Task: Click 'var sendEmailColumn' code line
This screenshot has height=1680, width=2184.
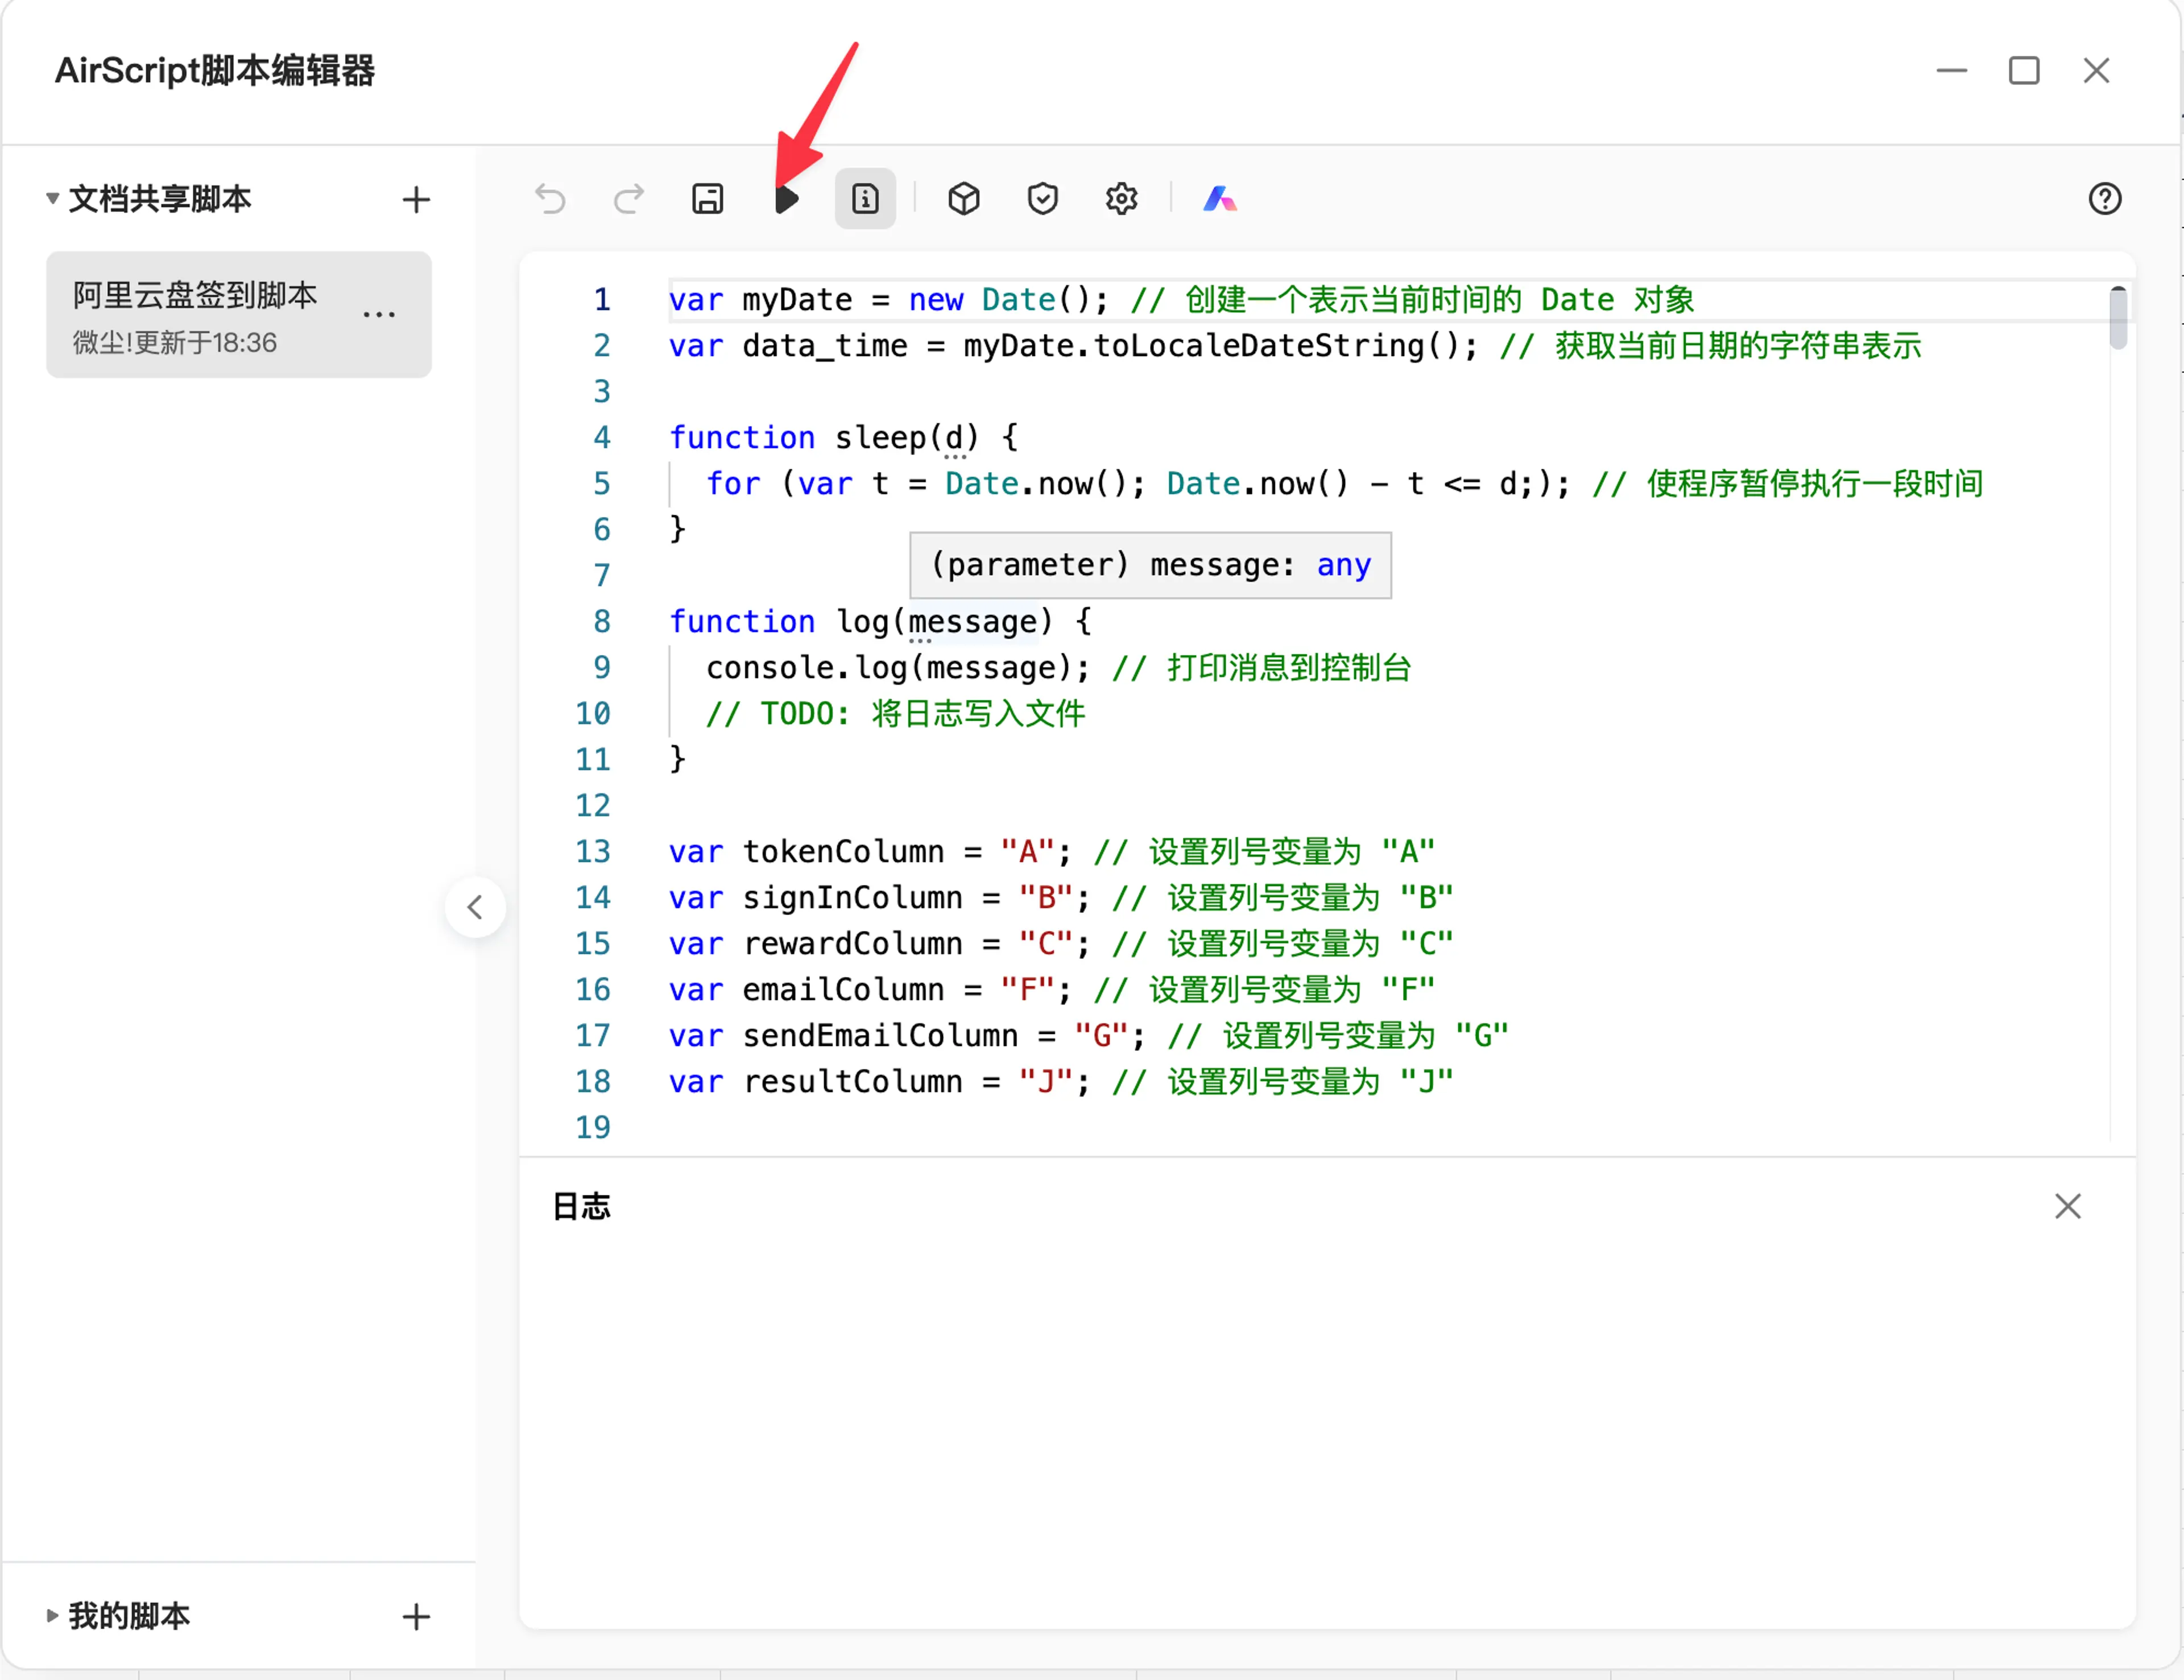Action: tap(1089, 1036)
